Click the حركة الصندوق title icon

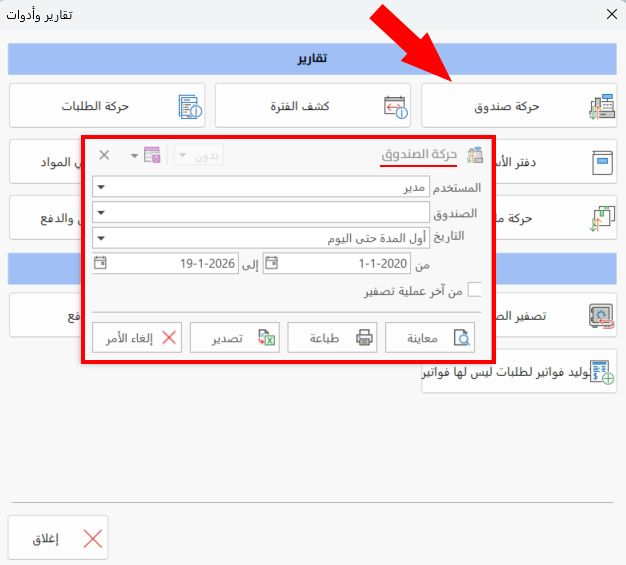point(475,155)
